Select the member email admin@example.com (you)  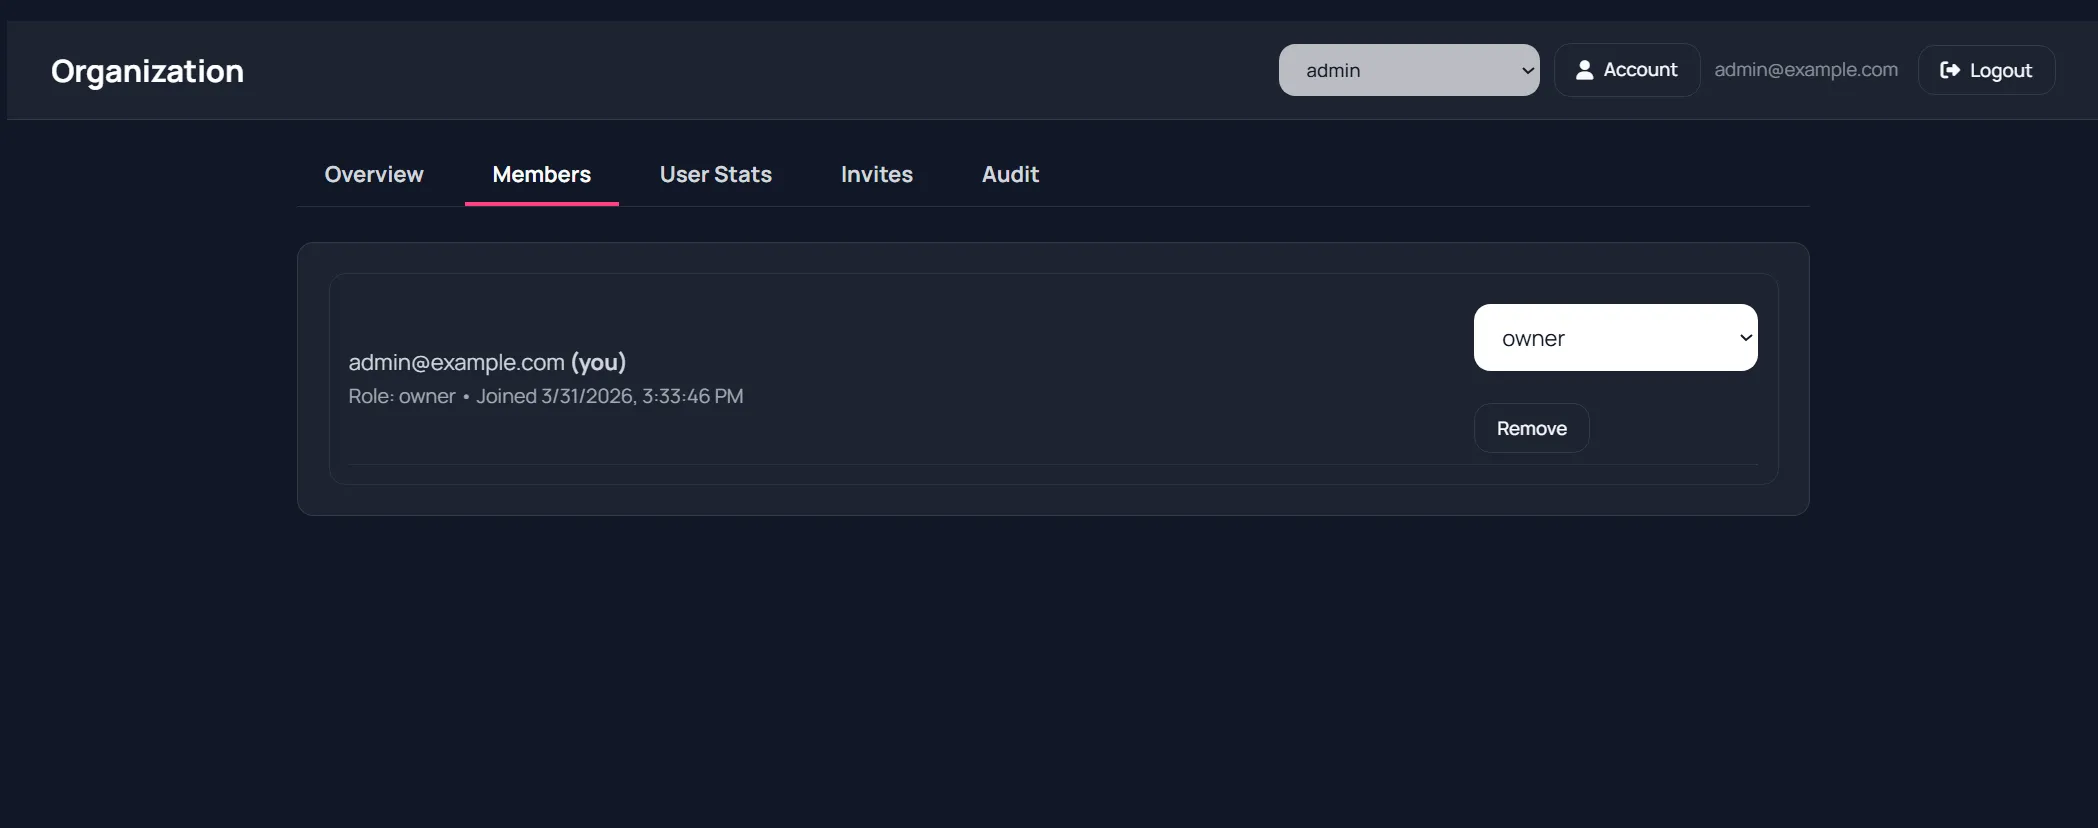click(456, 362)
